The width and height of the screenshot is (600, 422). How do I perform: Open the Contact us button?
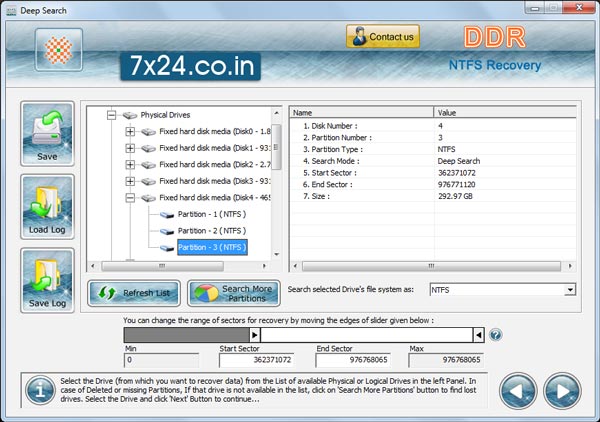383,37
